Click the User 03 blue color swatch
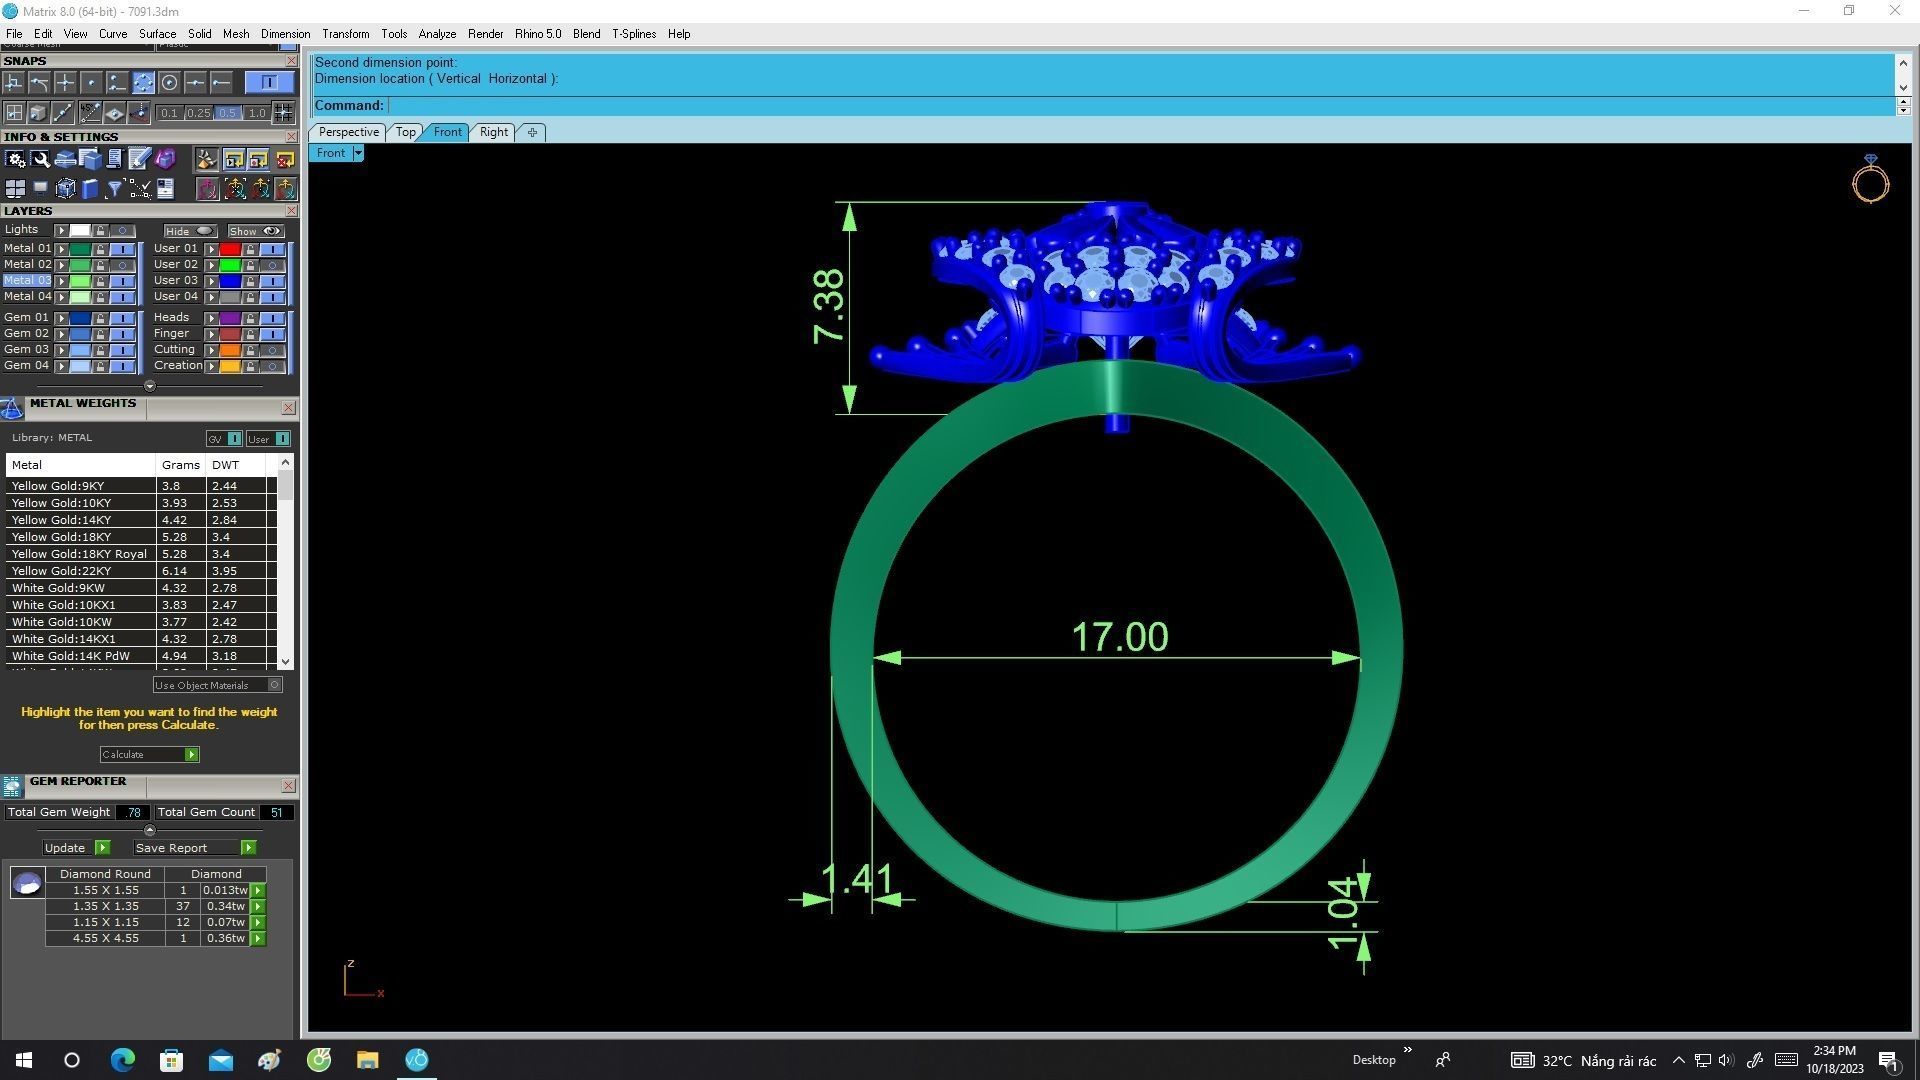Image resolution: width=1920 pixels, height=1080 pixels. [230, 282]
